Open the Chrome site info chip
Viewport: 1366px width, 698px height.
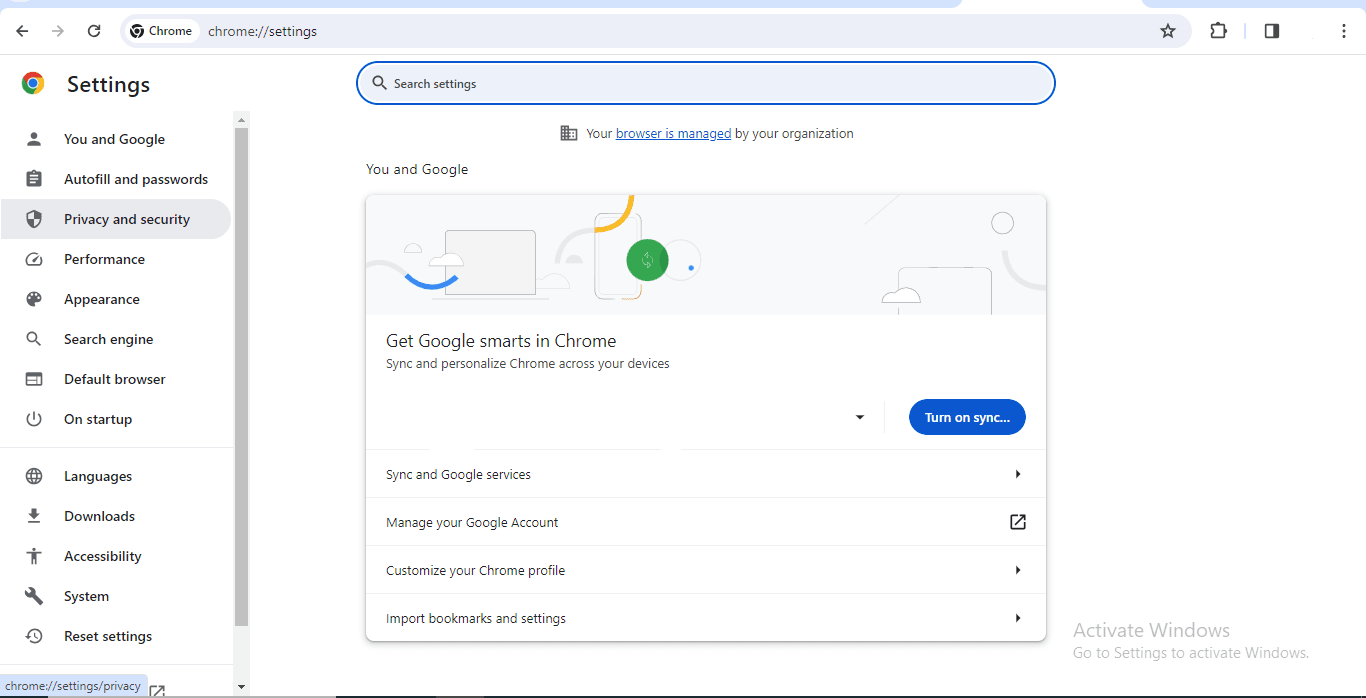click(x=161, y=31)
